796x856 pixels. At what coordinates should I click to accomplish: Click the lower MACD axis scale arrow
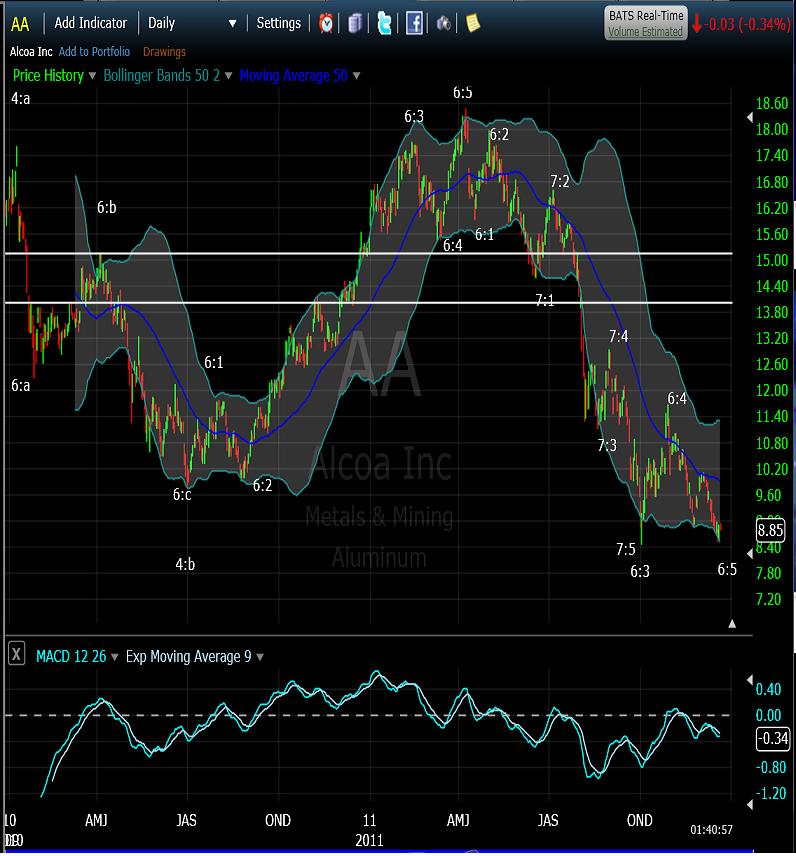(x=750, y=804)
